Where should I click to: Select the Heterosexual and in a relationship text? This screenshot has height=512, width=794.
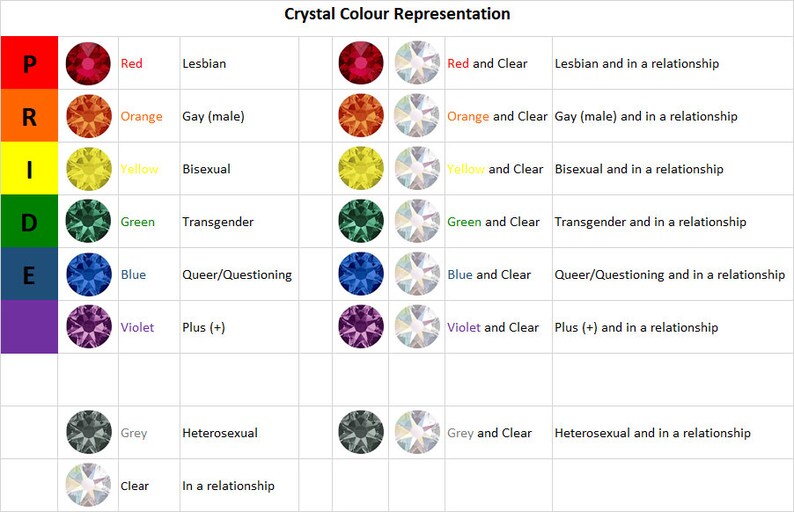(x=653, y=433)
